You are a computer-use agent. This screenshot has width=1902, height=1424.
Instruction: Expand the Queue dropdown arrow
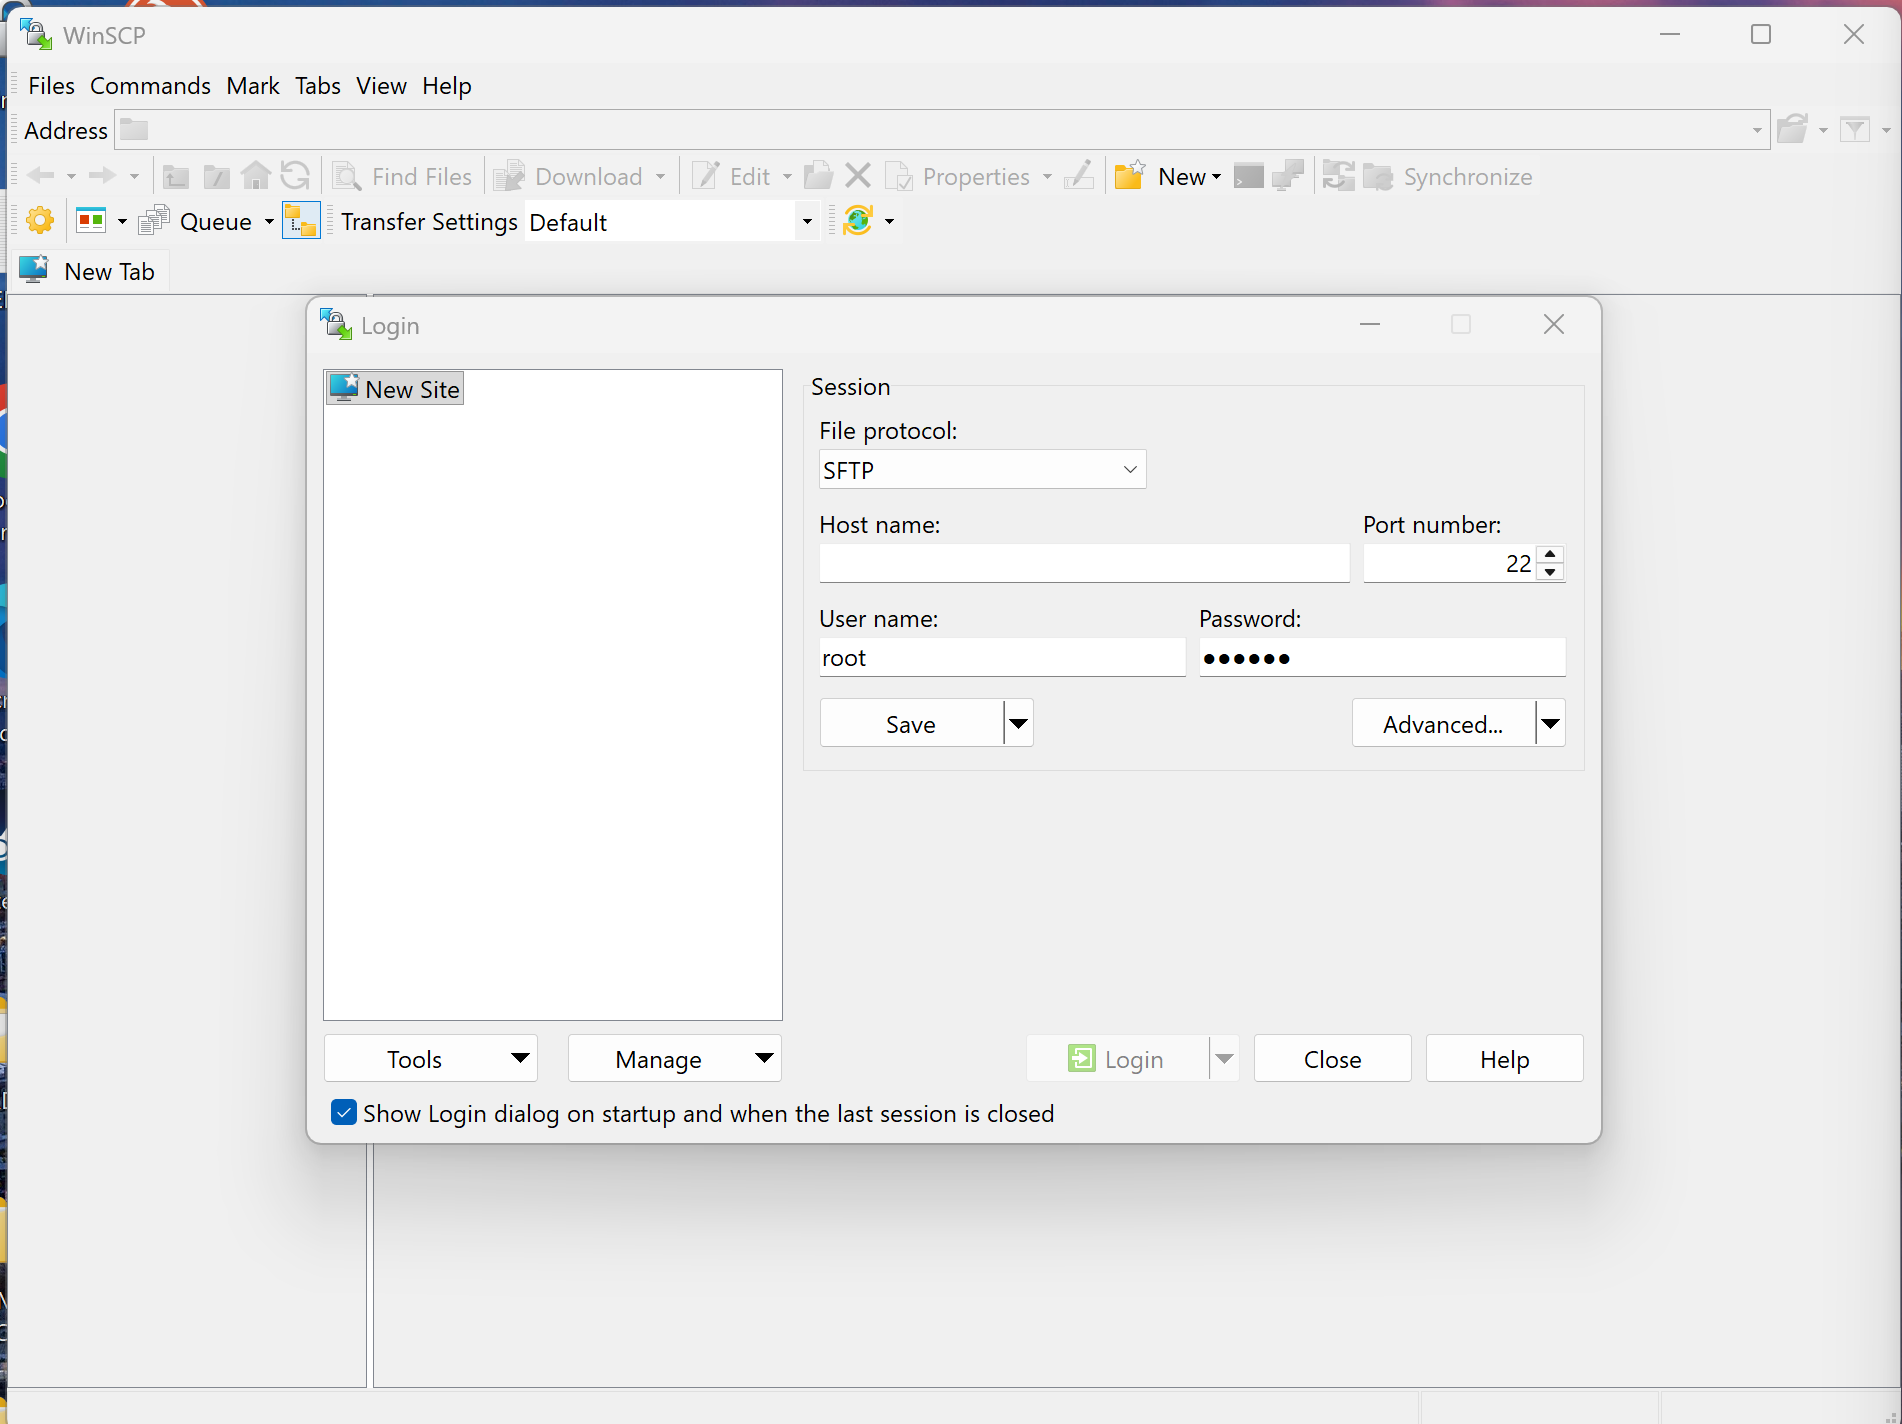(269, 221)
